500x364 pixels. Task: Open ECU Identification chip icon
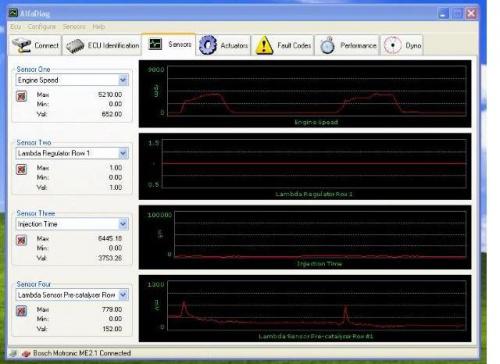point(75,46)
